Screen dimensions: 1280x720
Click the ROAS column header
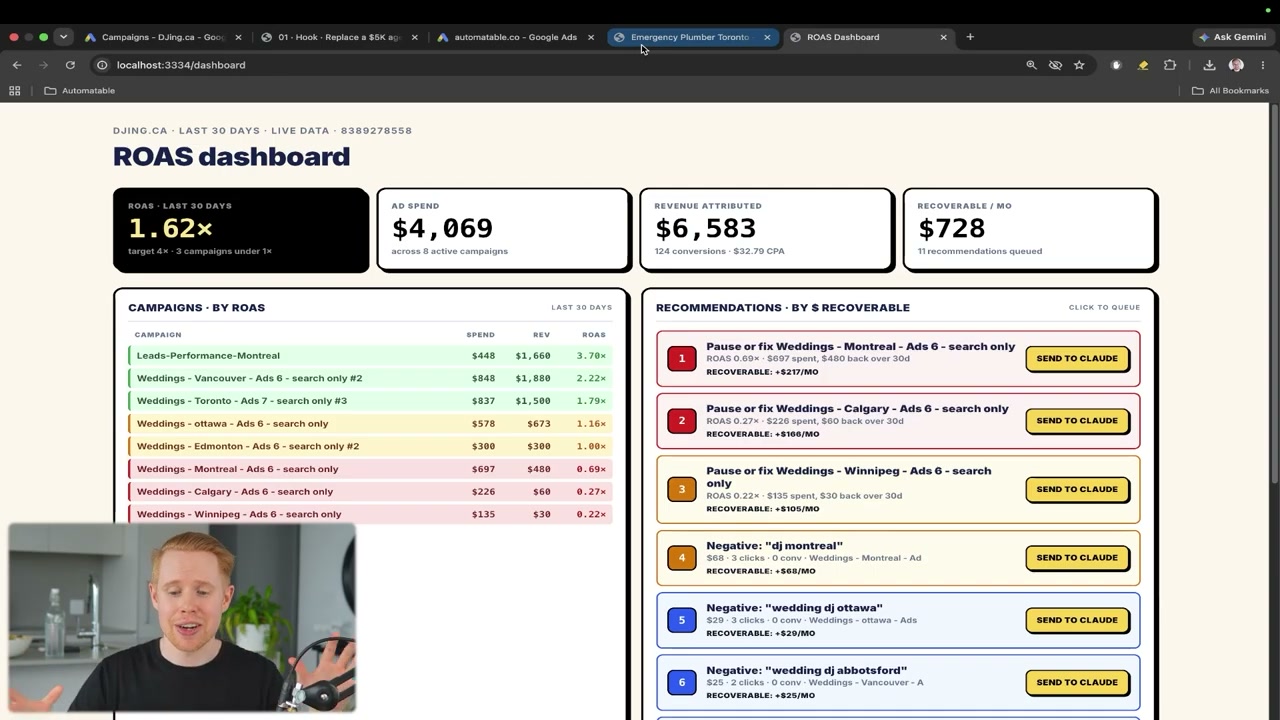pos(593,335)
